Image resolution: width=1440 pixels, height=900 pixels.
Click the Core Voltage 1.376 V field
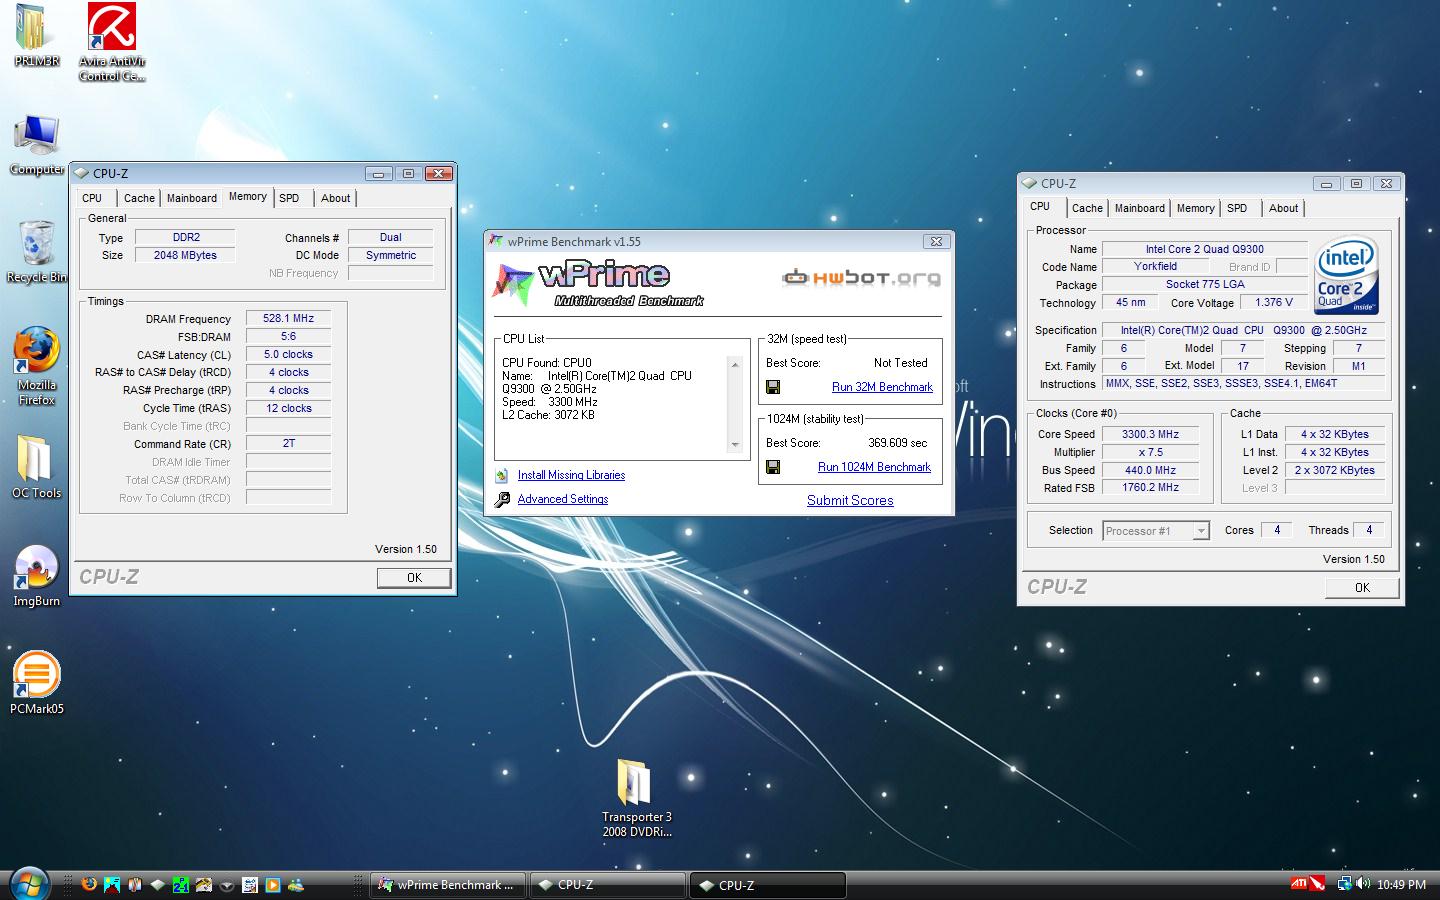click(x=1274, y=302)
